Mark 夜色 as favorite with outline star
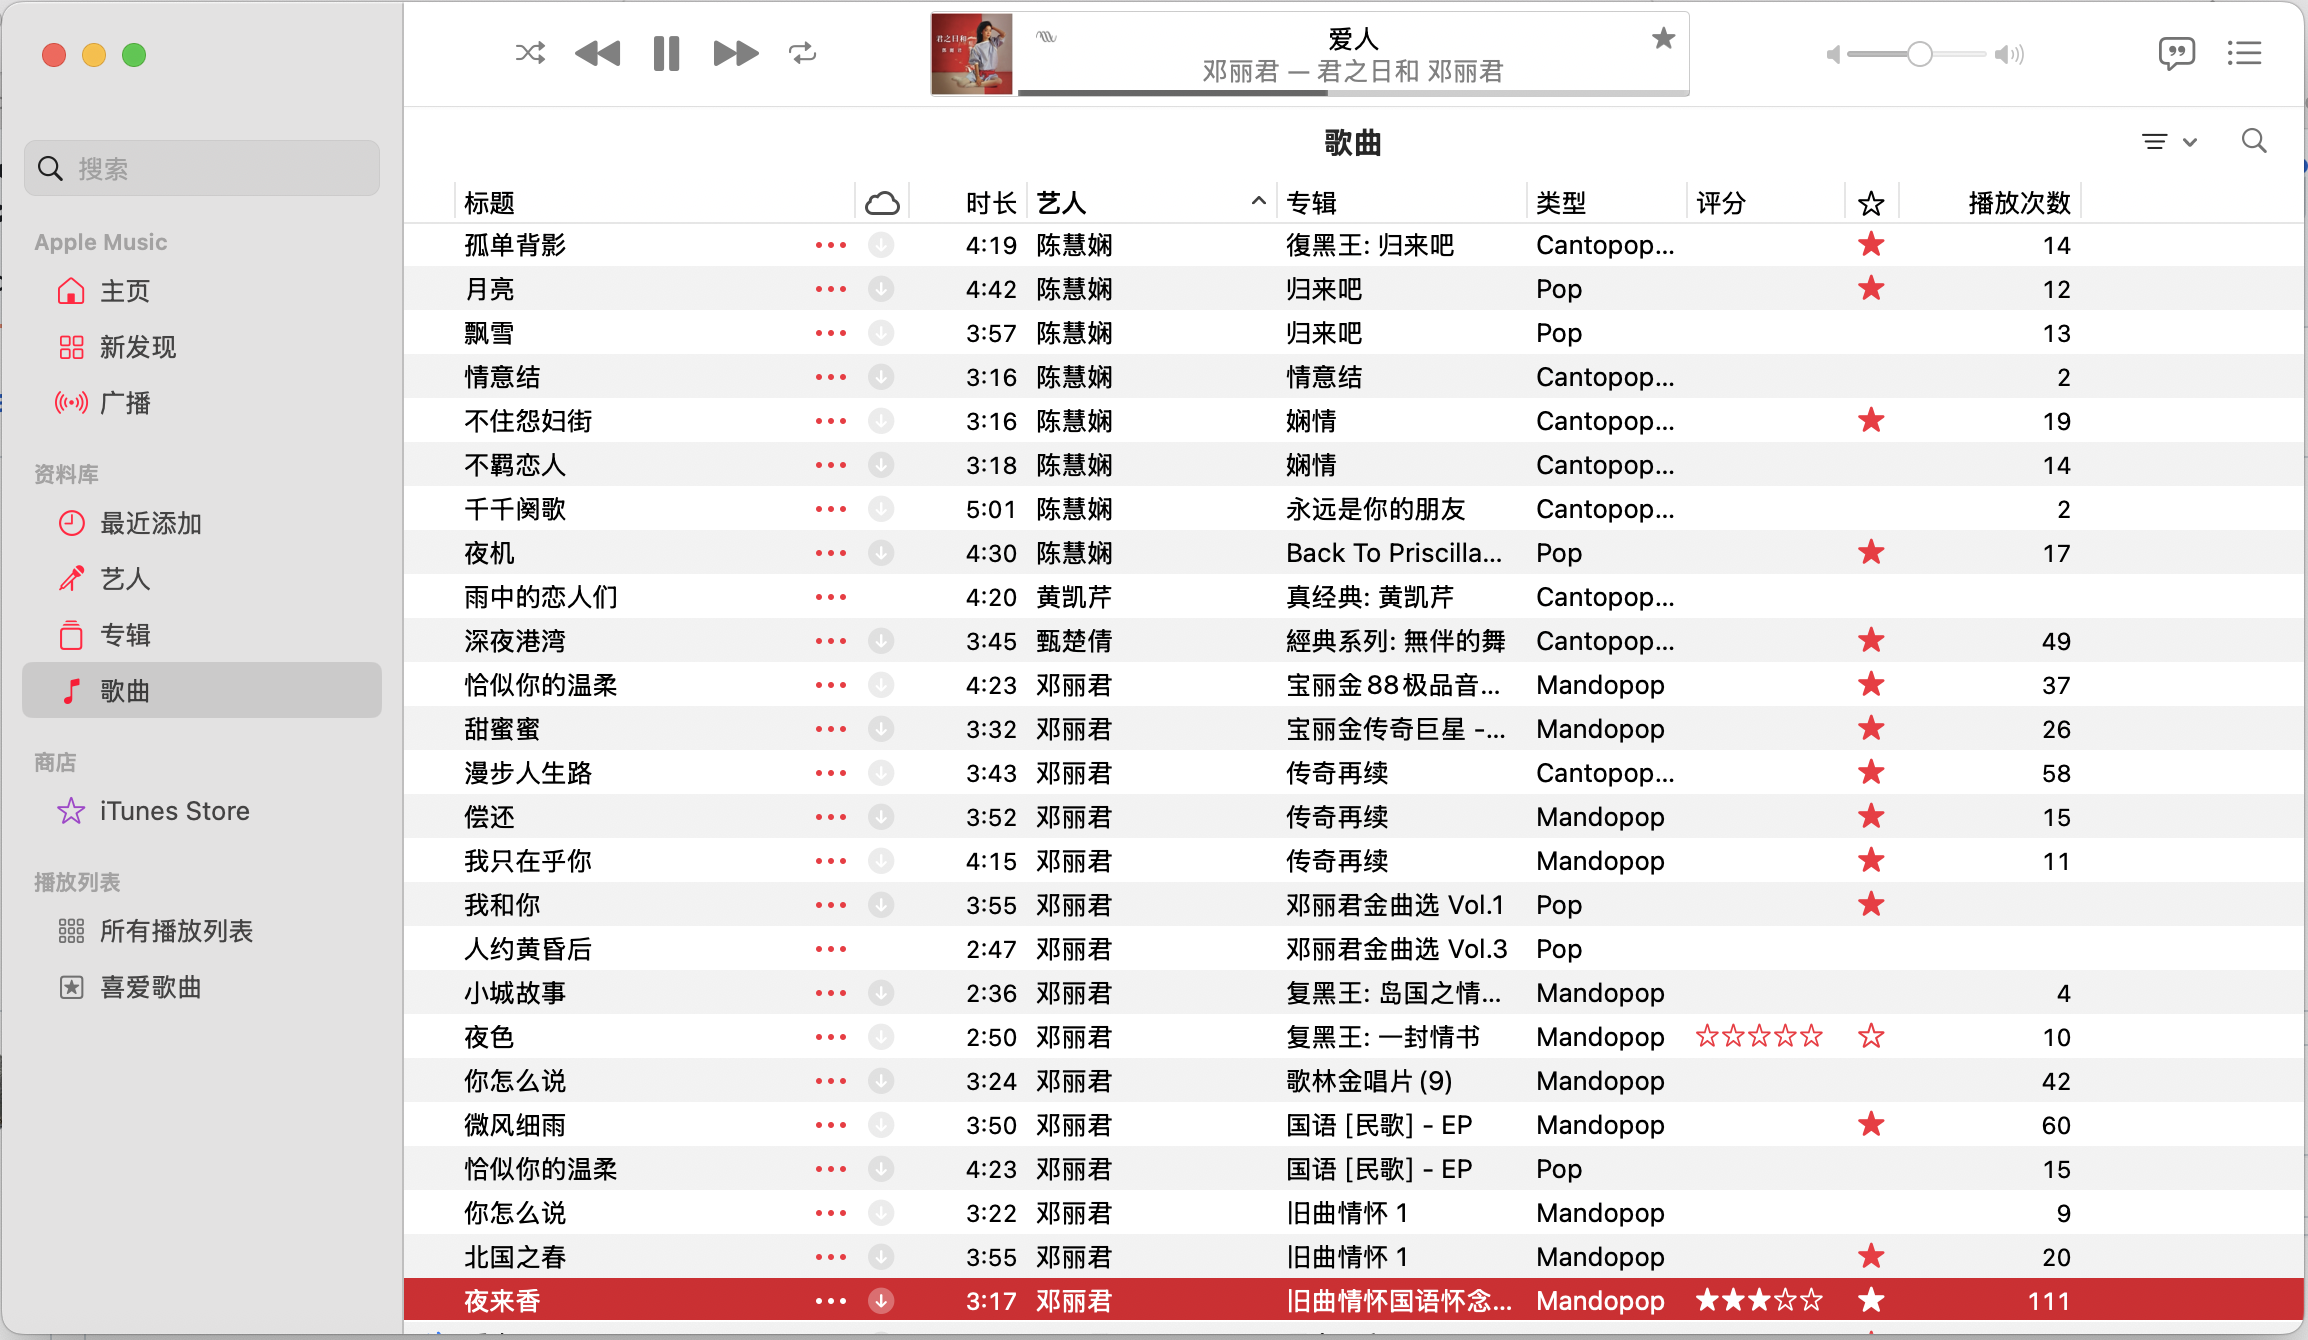Image resolution: width=2308 pixels, height=1340 pixels. point(1871,1037)
